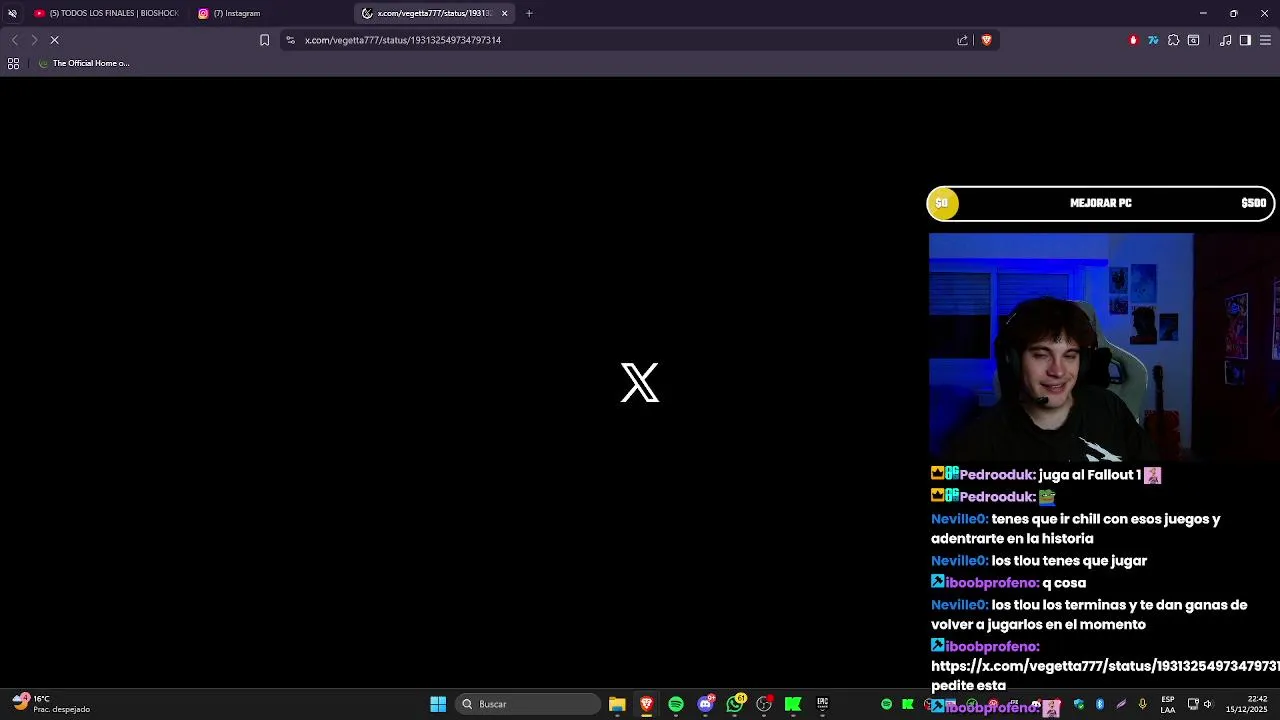Click the $0 gold coin indicator
The image size is (1280, 720).
942,203
